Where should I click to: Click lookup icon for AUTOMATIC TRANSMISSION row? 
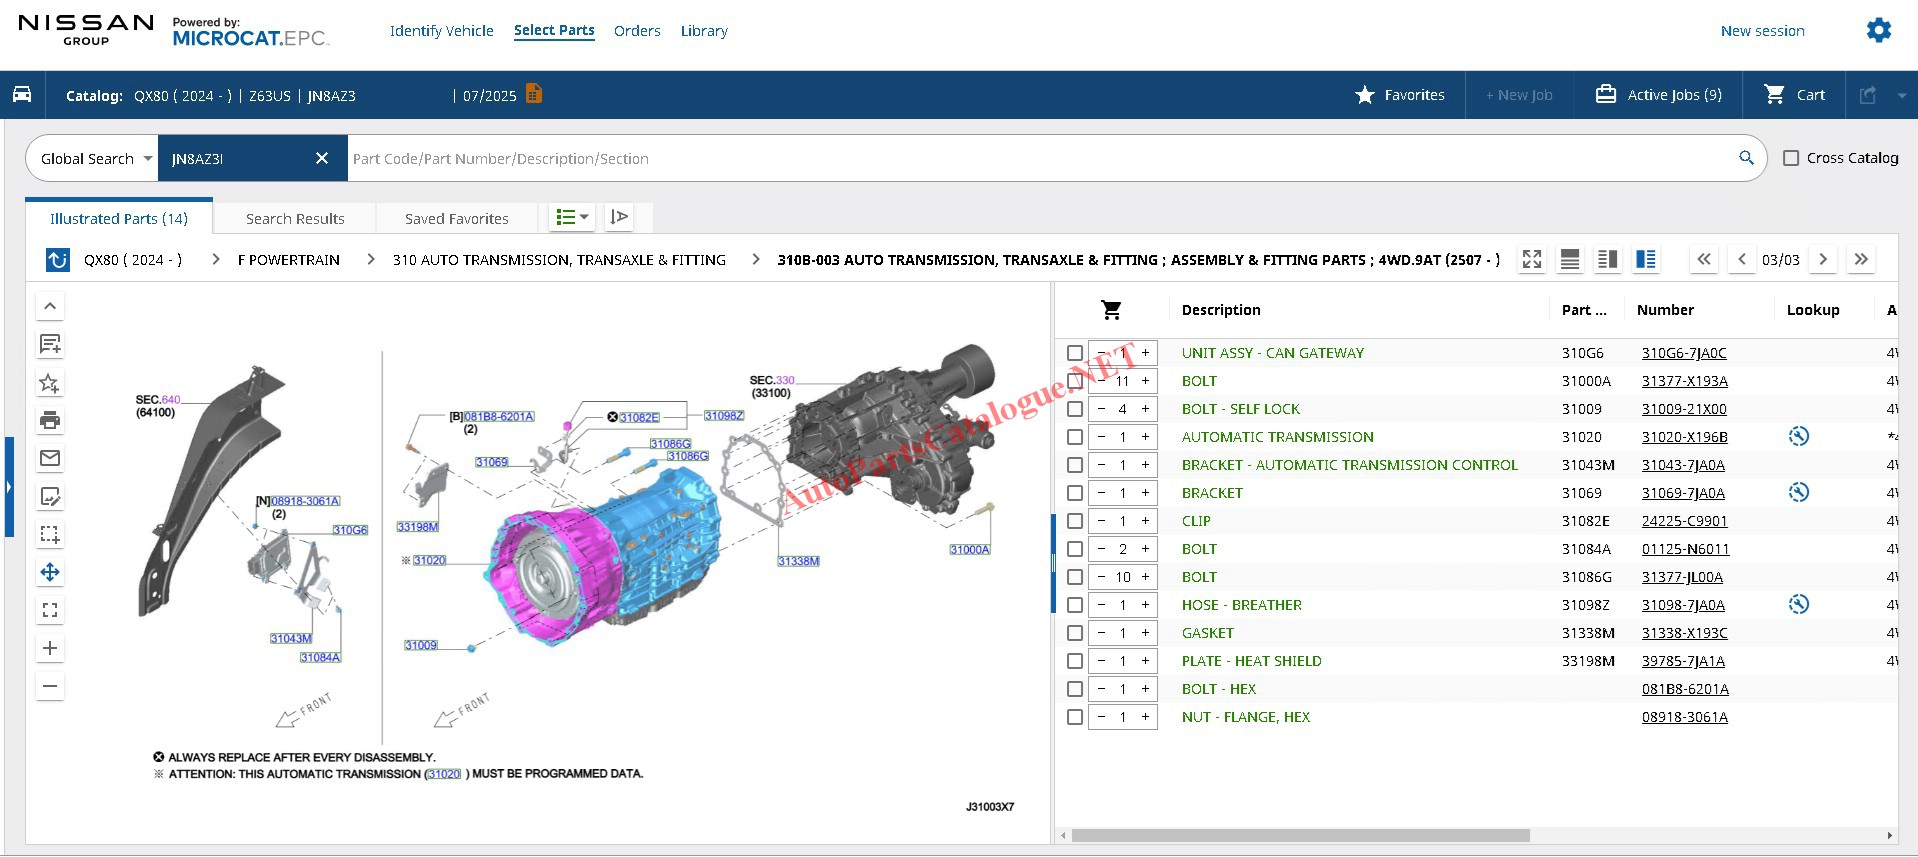click(1798, 437)
